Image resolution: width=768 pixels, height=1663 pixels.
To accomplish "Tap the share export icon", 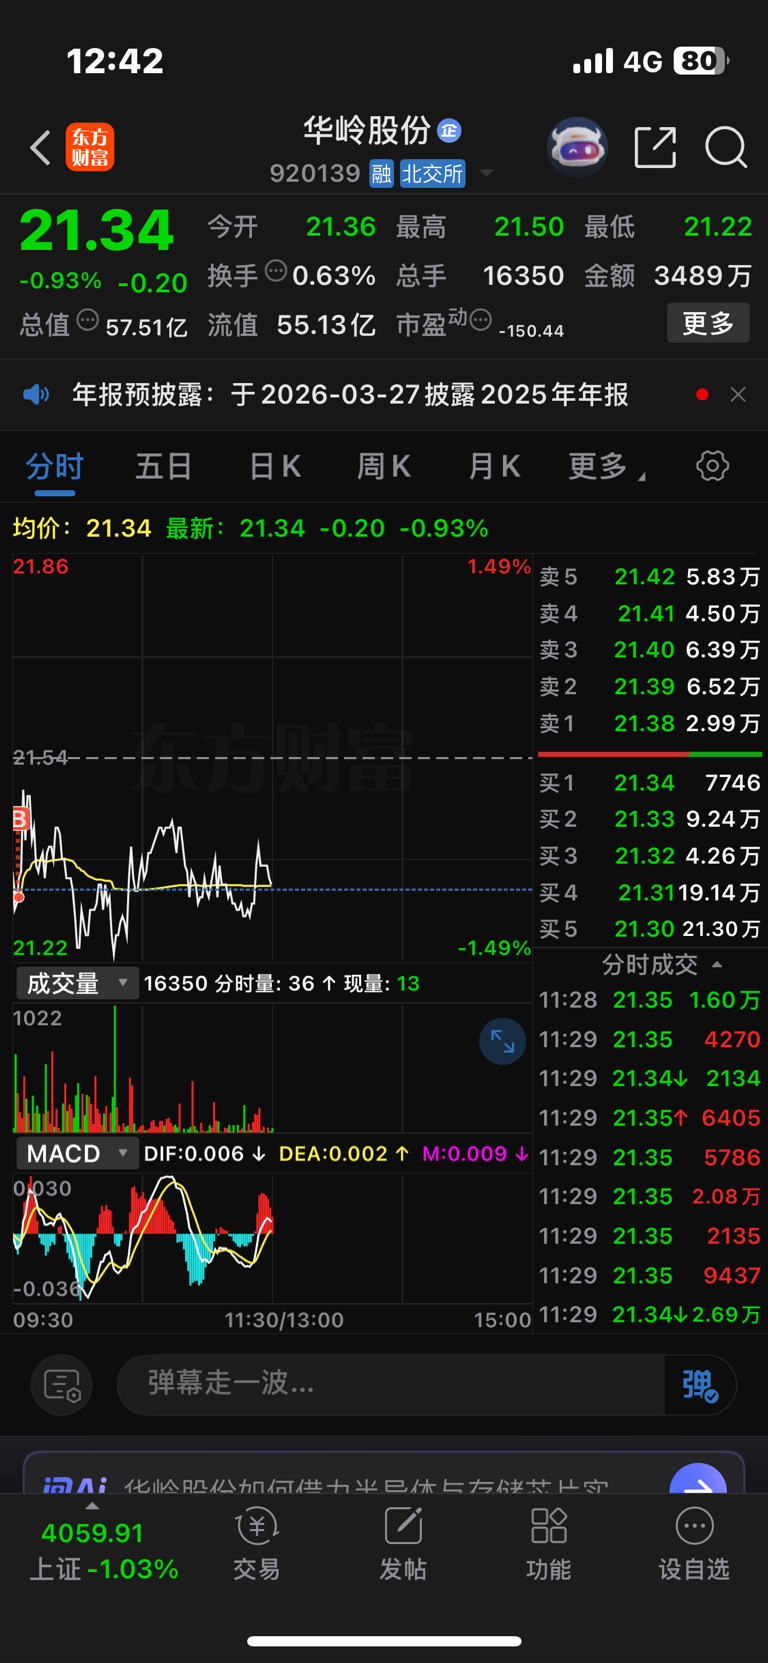I will [x=656, y=147].
